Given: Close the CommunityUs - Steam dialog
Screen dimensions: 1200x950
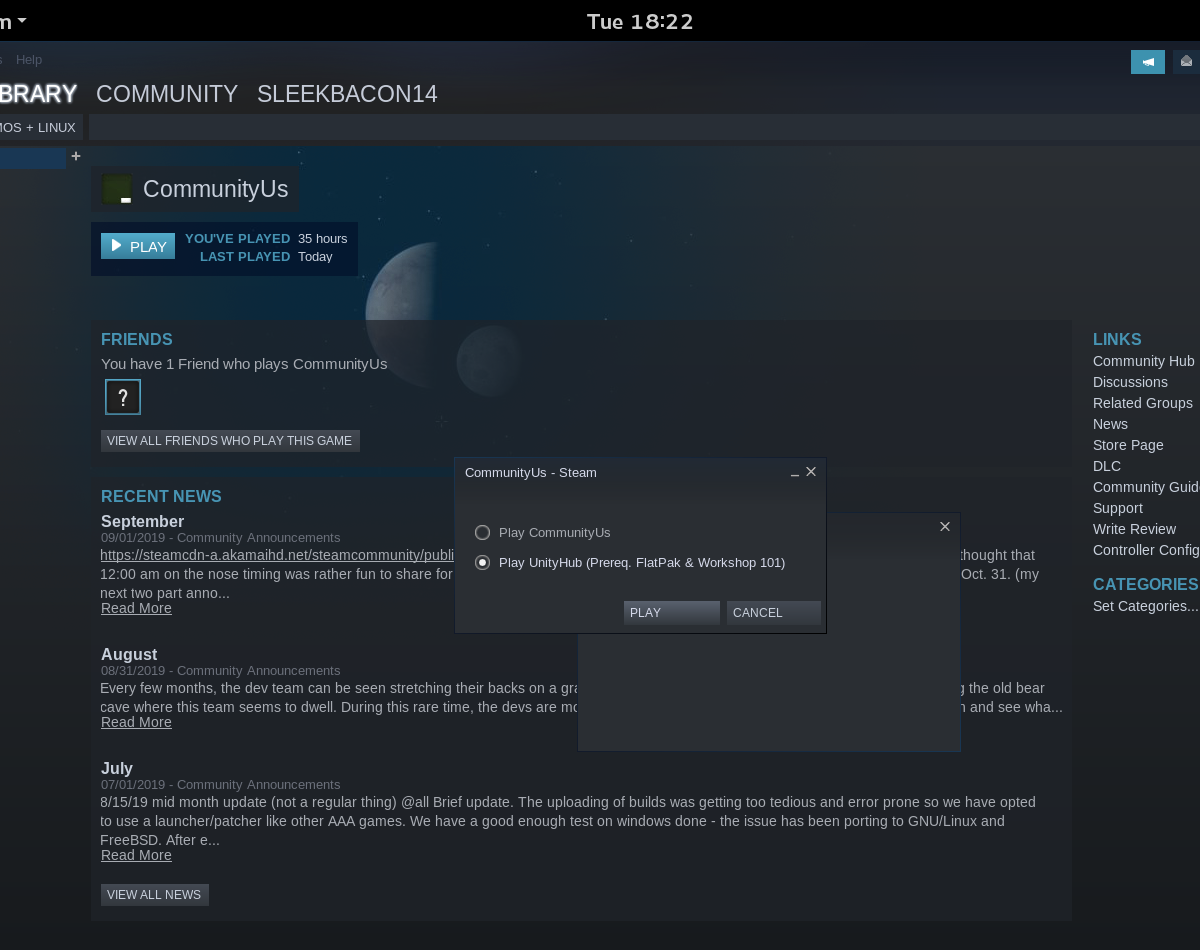Looking at the screenshot, I should pos(811,472).
